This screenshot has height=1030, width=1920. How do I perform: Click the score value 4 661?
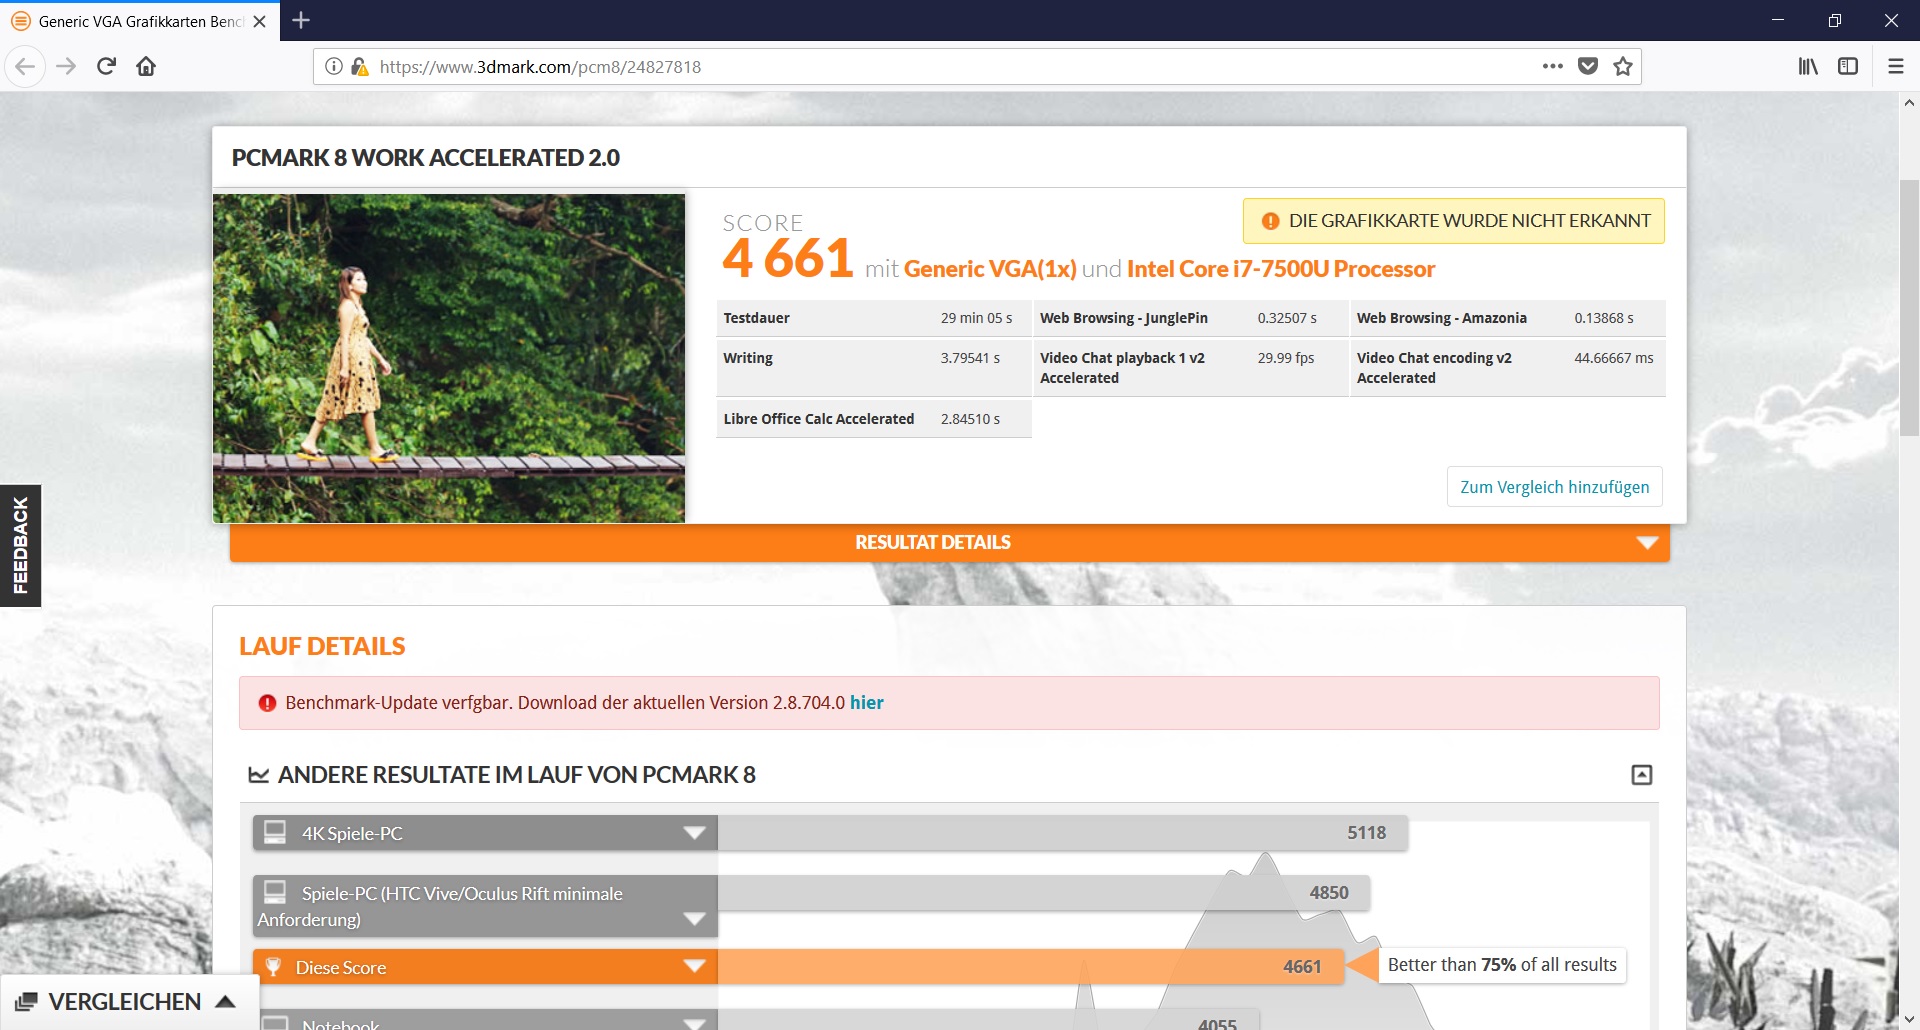788,258
